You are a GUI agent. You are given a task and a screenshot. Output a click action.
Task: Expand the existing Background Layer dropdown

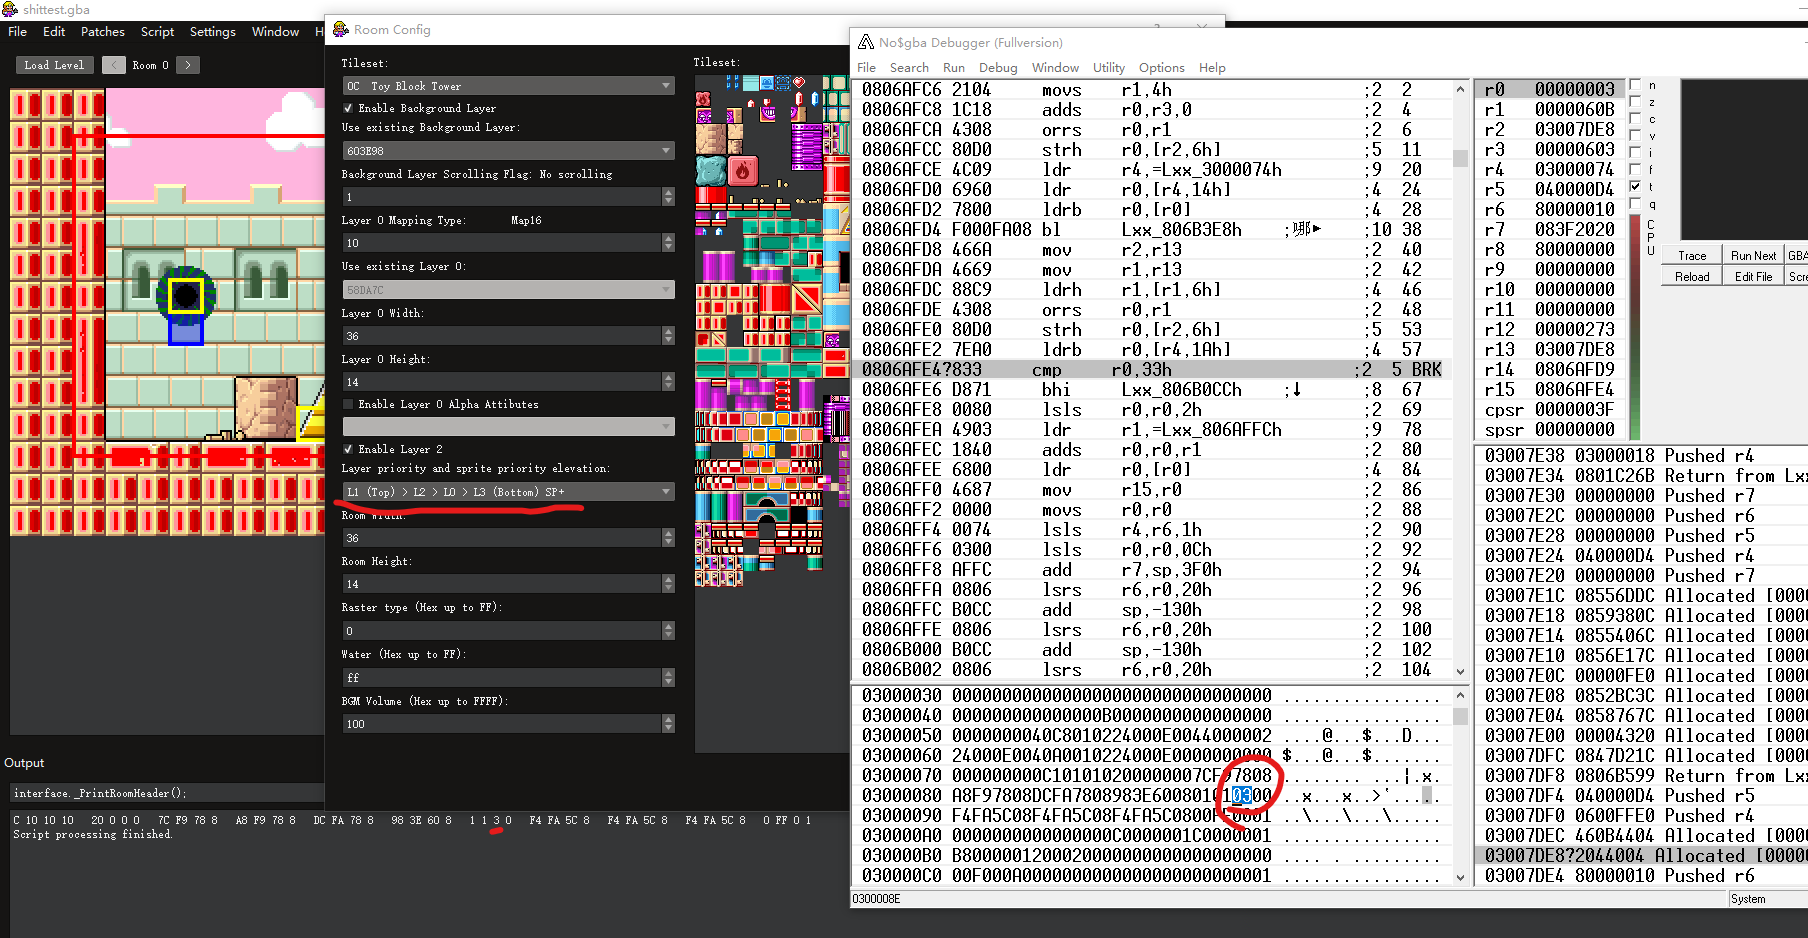[x=507, y=150]
